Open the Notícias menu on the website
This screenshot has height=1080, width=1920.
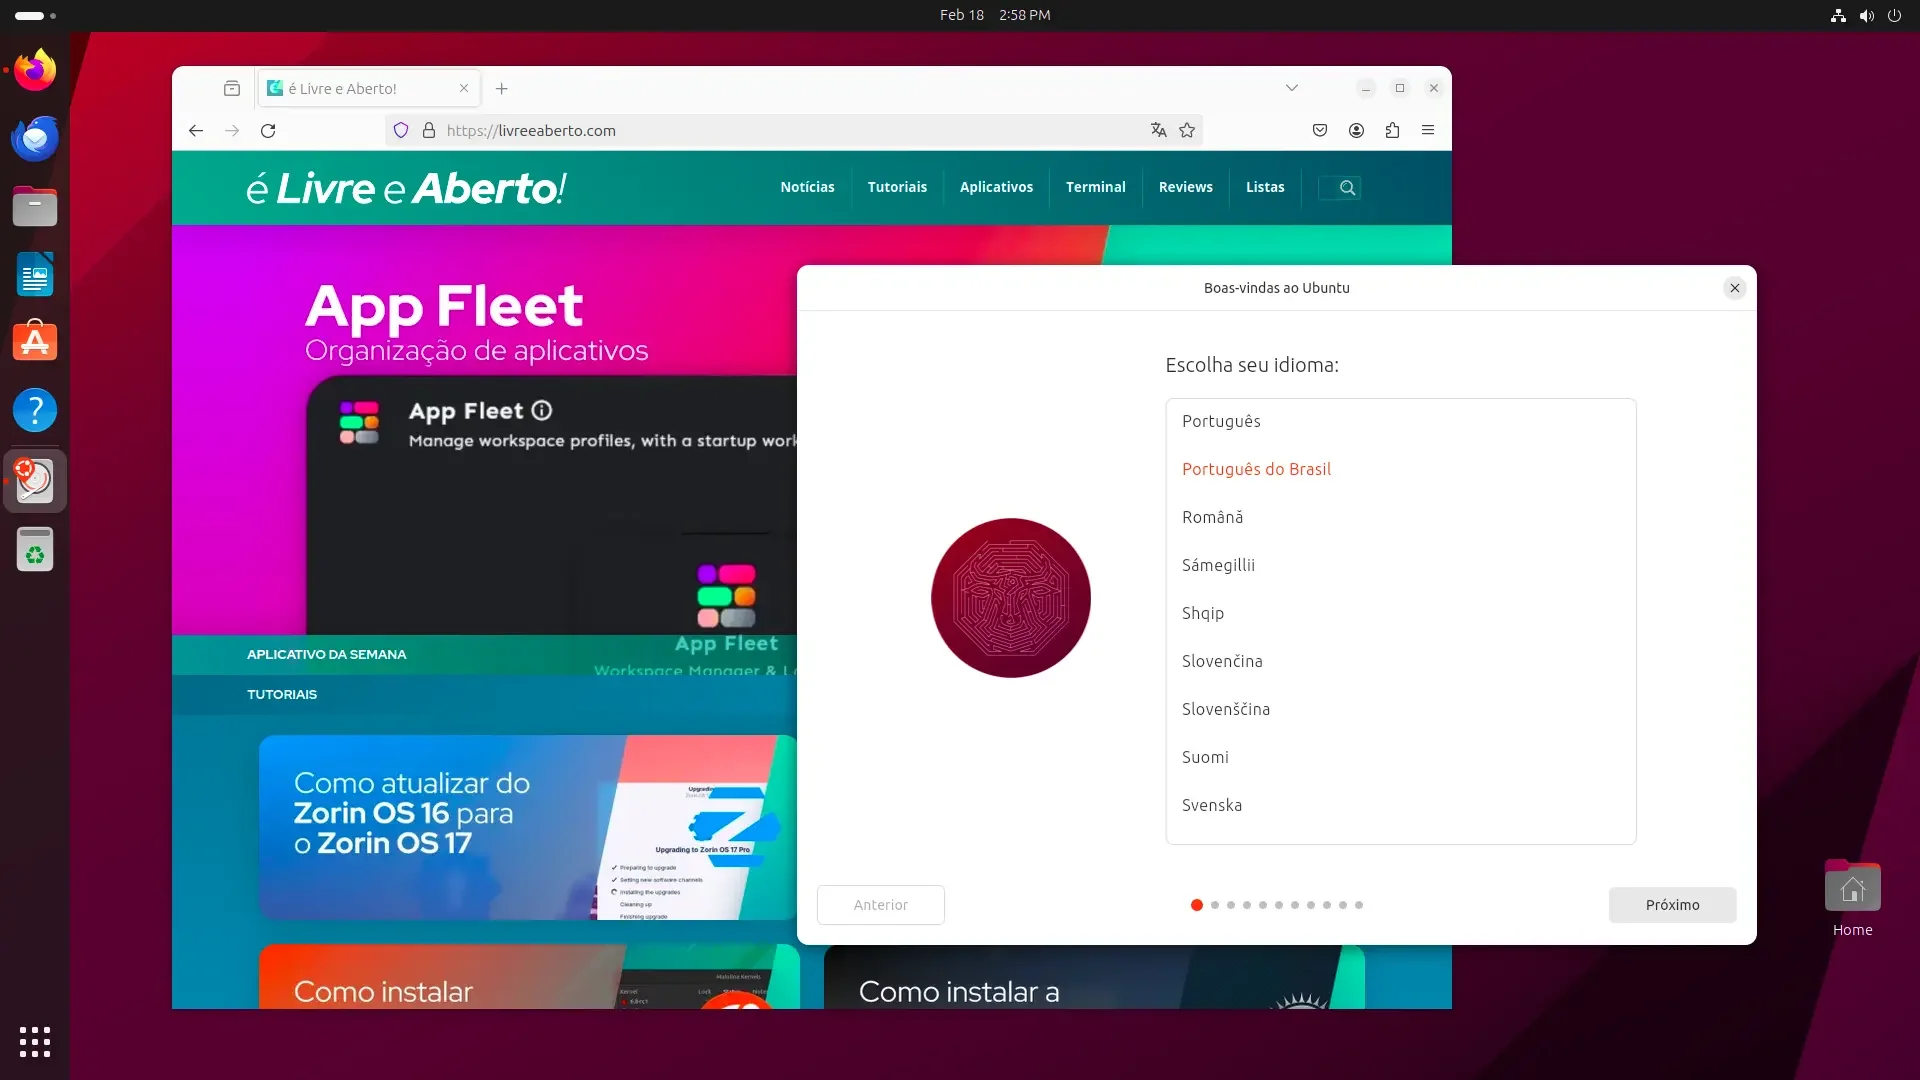click(x=807, y=187)
